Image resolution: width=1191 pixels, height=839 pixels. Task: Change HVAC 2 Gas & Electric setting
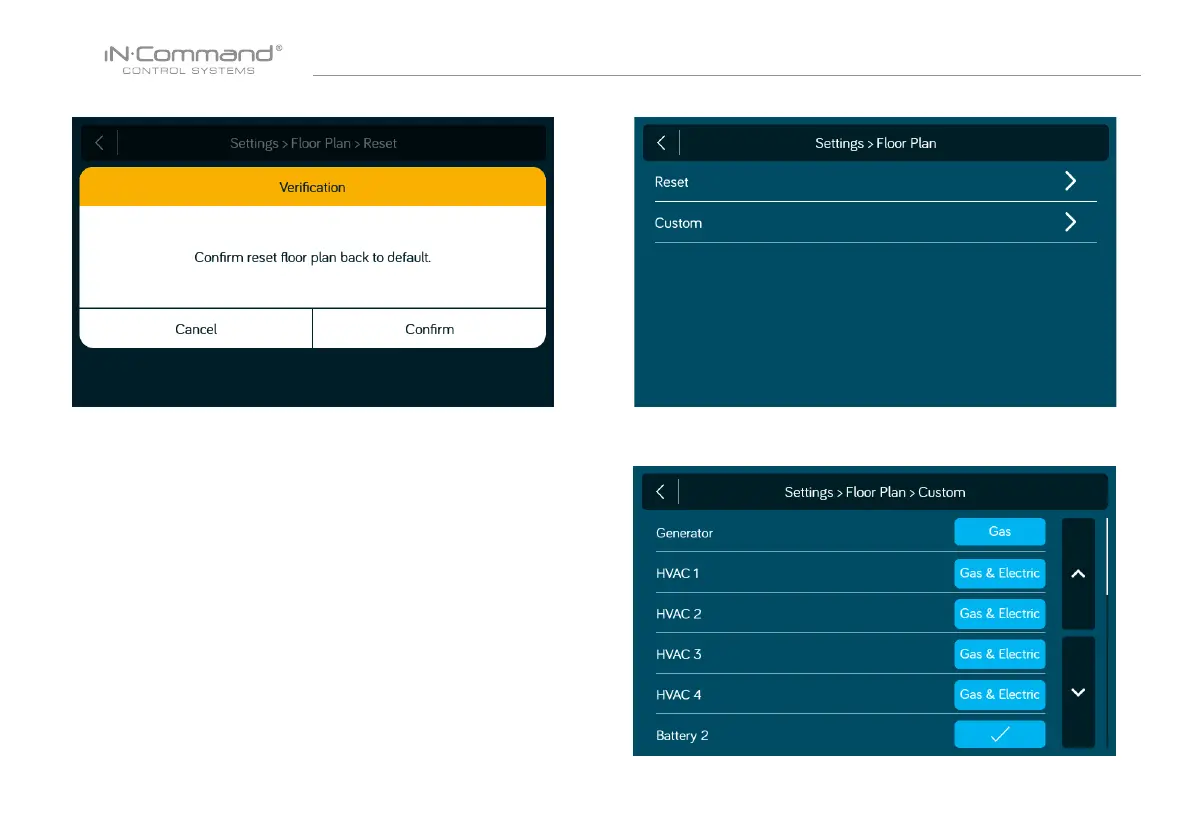(x=1000, y=613)
